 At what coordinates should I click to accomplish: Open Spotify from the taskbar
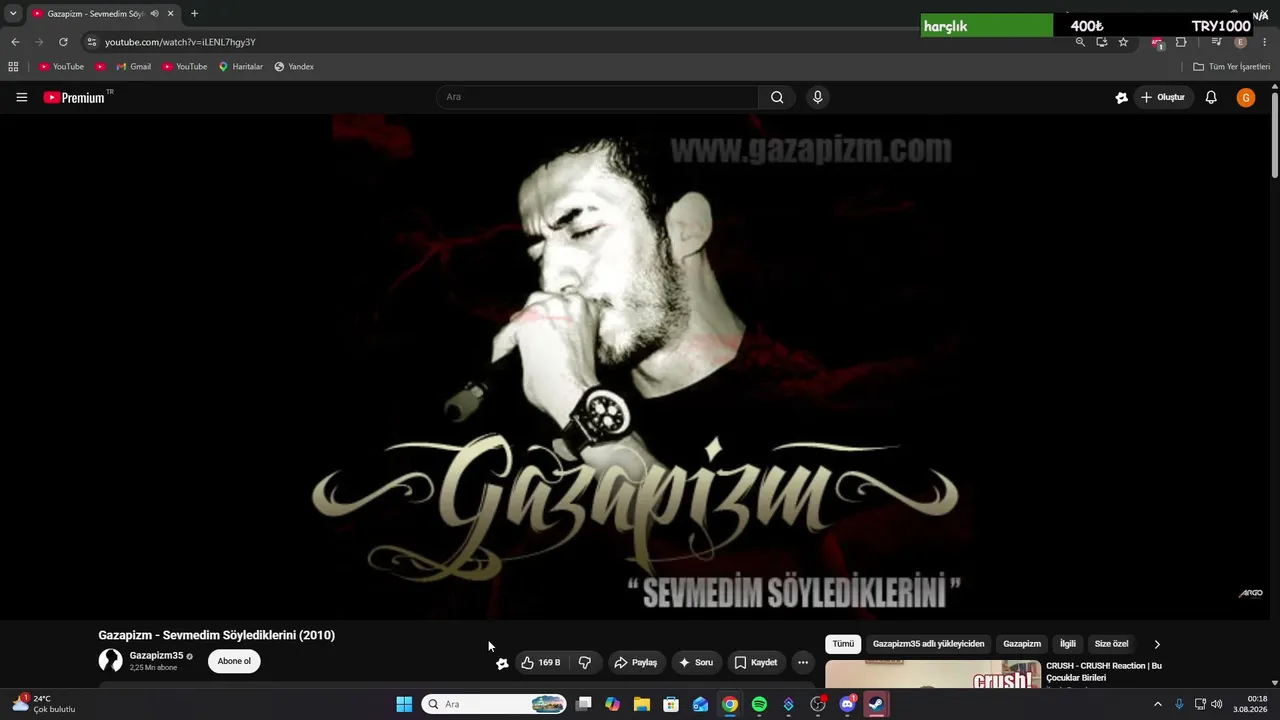tap(759, 704)
